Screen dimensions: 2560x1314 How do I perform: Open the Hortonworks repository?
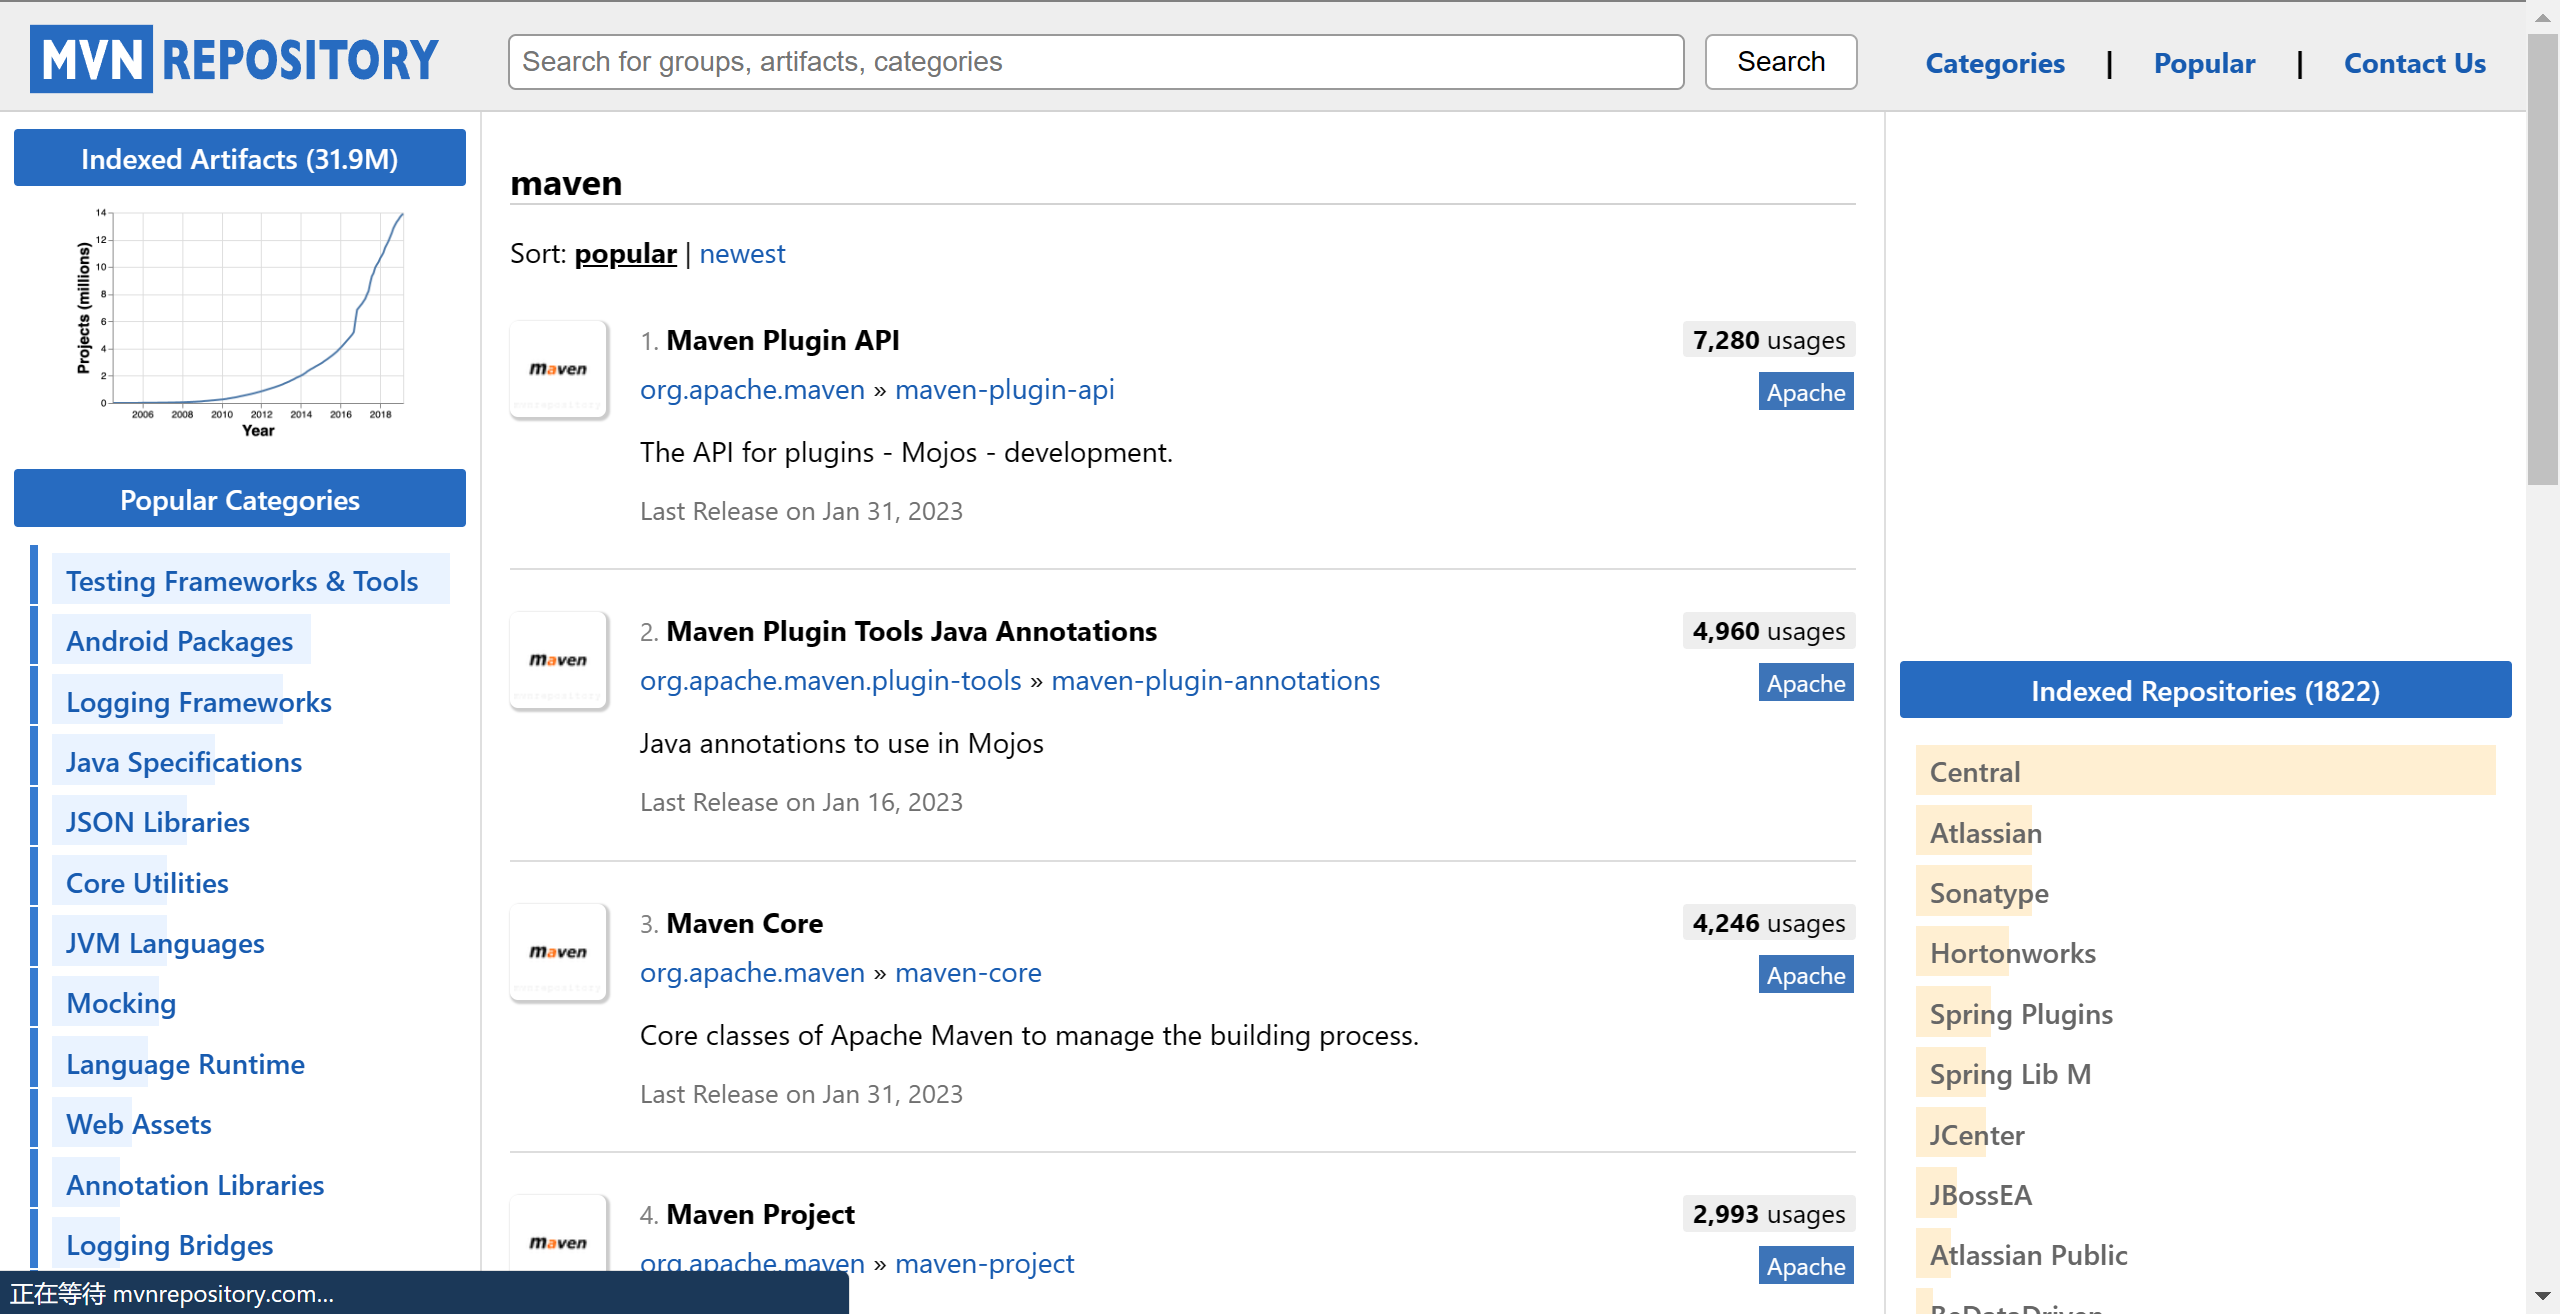[x=2012, y=954]
